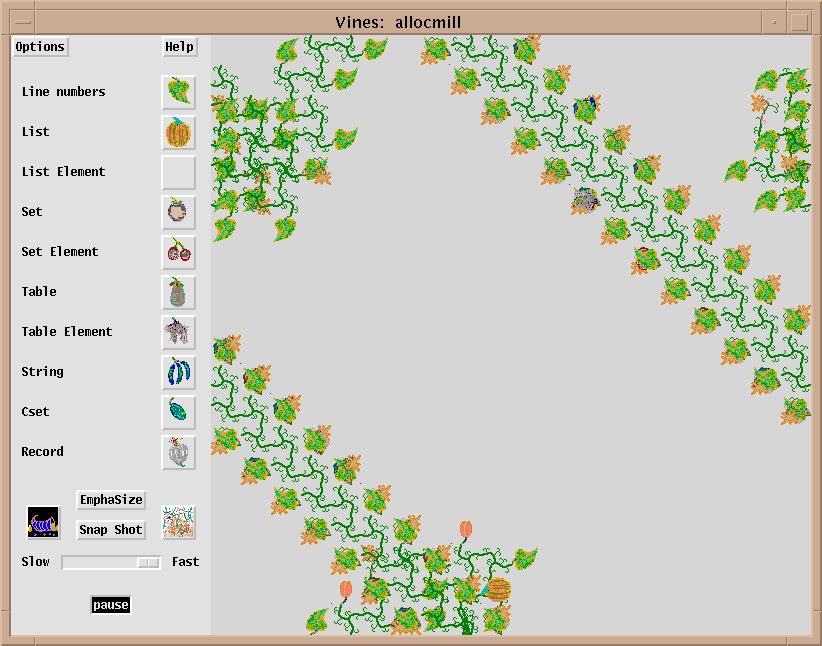Click the Table Element icon
Image resolution: width=822 pixels, height=646 pixels.
pos(179,332)
